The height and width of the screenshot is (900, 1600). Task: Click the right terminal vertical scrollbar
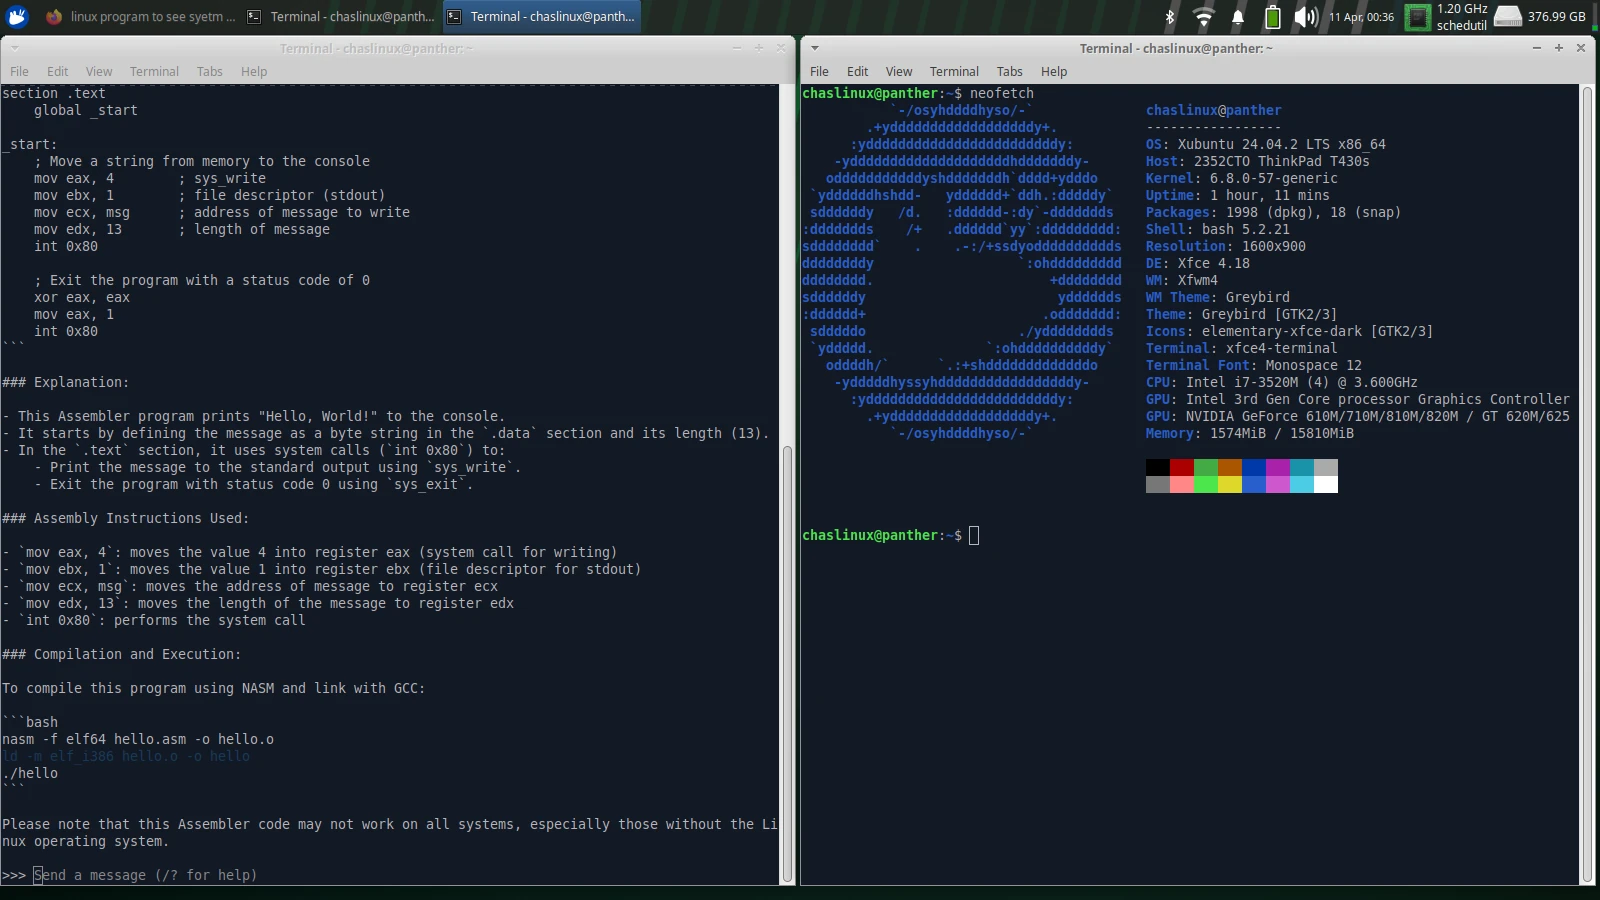coord(1587,484)
